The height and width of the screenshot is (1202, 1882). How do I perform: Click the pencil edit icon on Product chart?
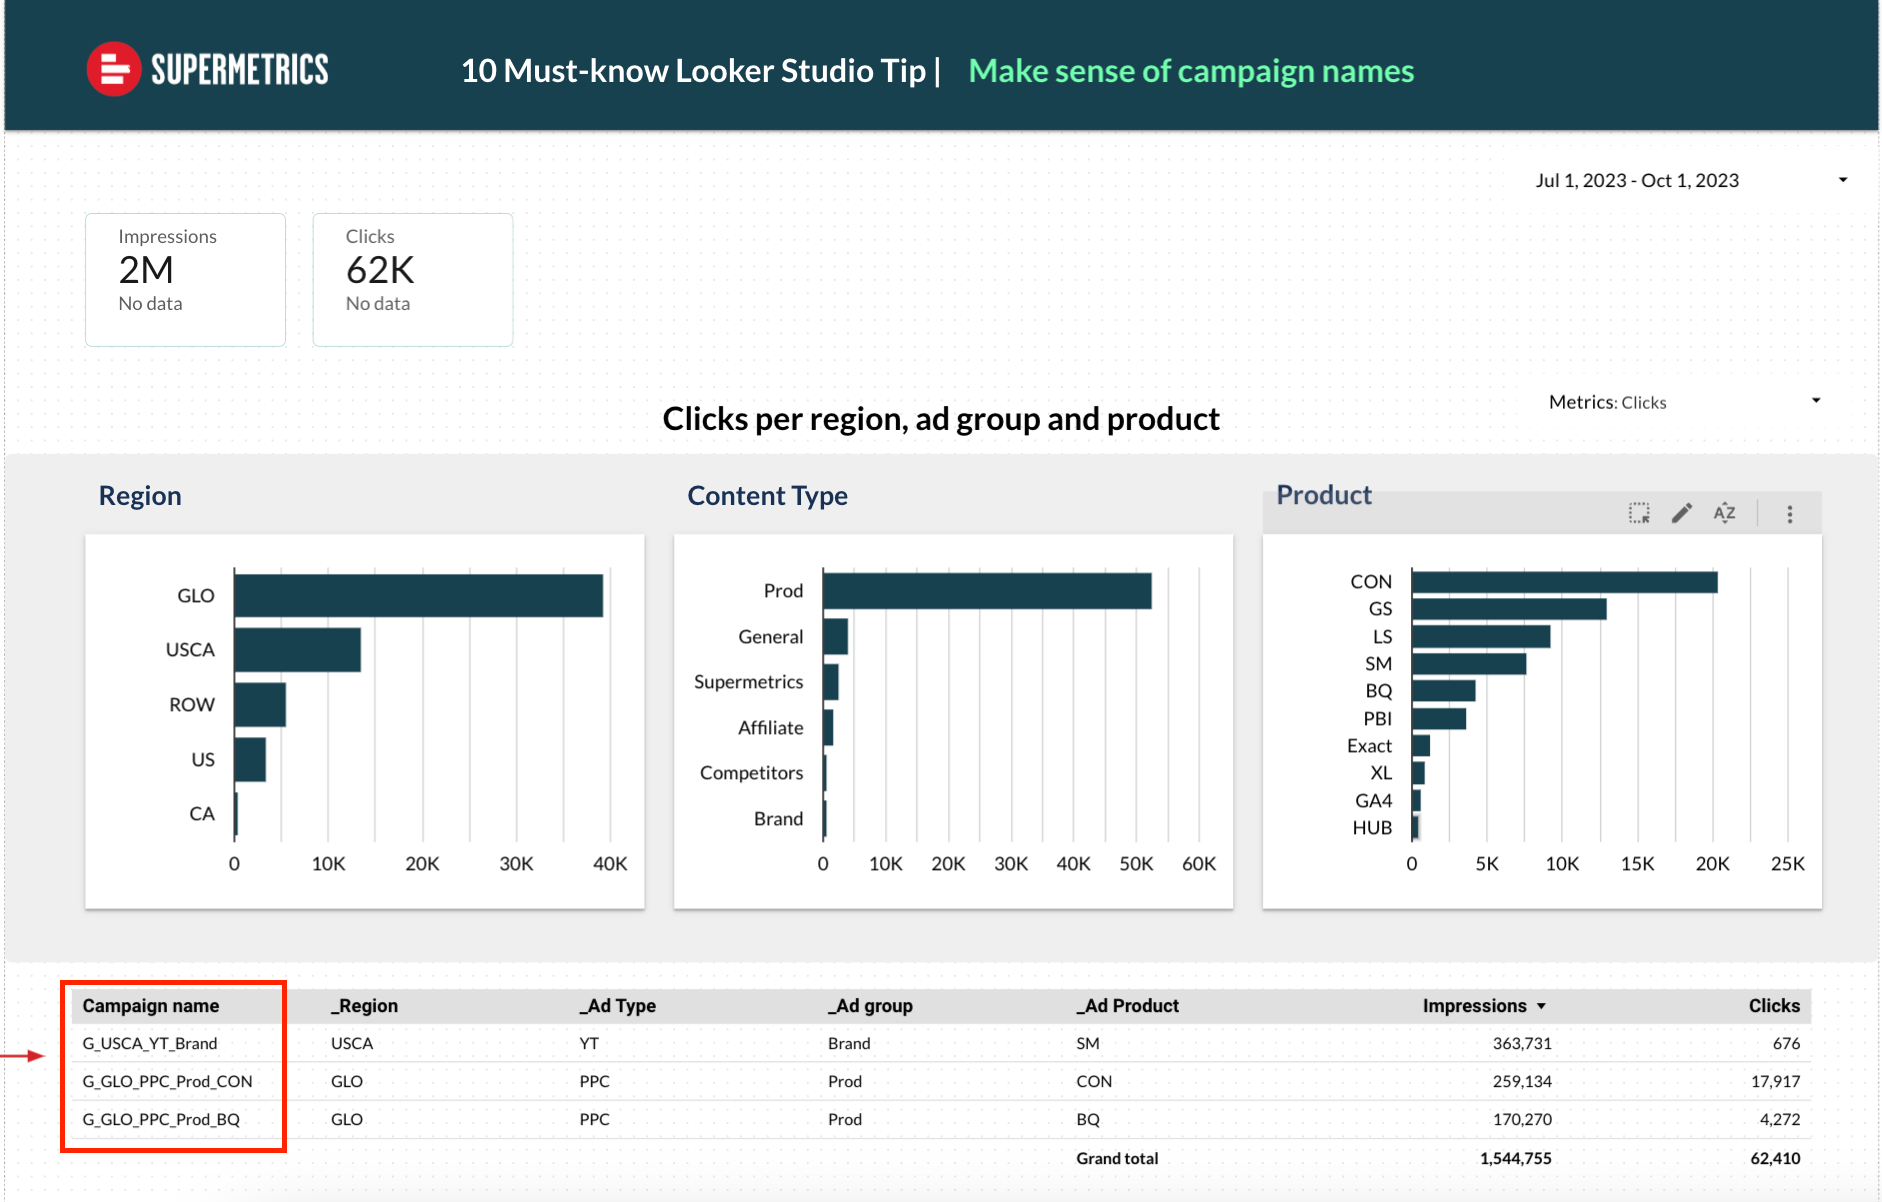1682,514
